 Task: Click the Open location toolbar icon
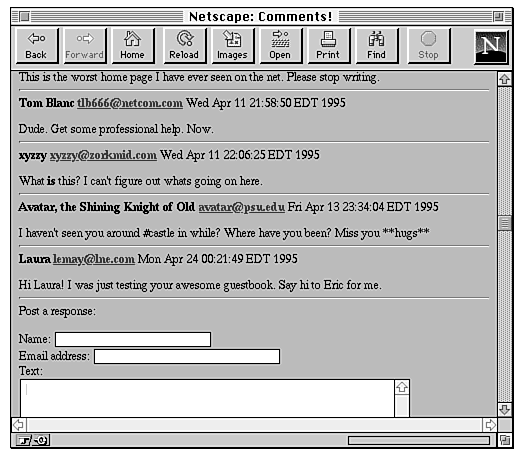(281, 46)
